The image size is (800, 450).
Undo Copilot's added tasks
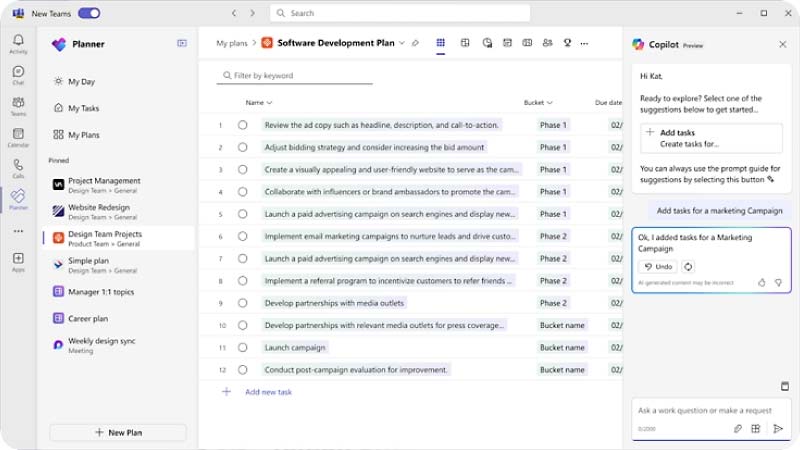pyautogui.click(x=658, y=266)
